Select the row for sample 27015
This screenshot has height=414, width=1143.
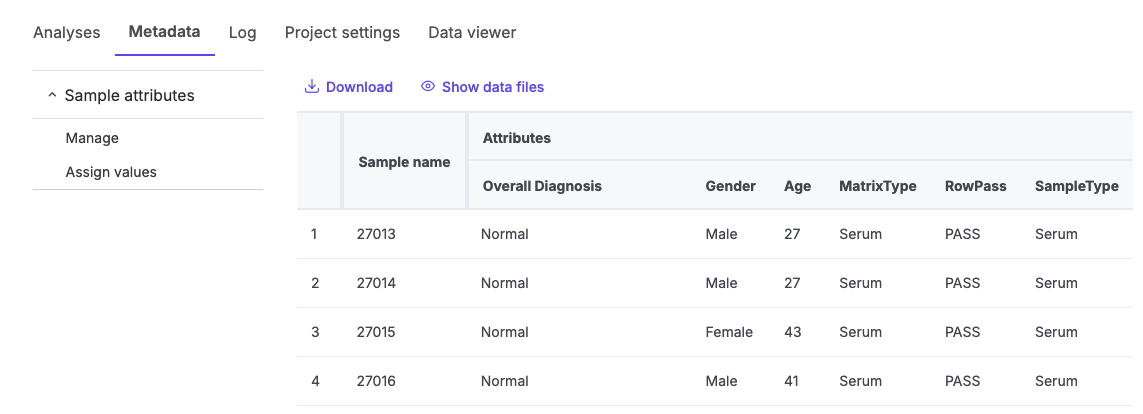[x=376, y=332]
